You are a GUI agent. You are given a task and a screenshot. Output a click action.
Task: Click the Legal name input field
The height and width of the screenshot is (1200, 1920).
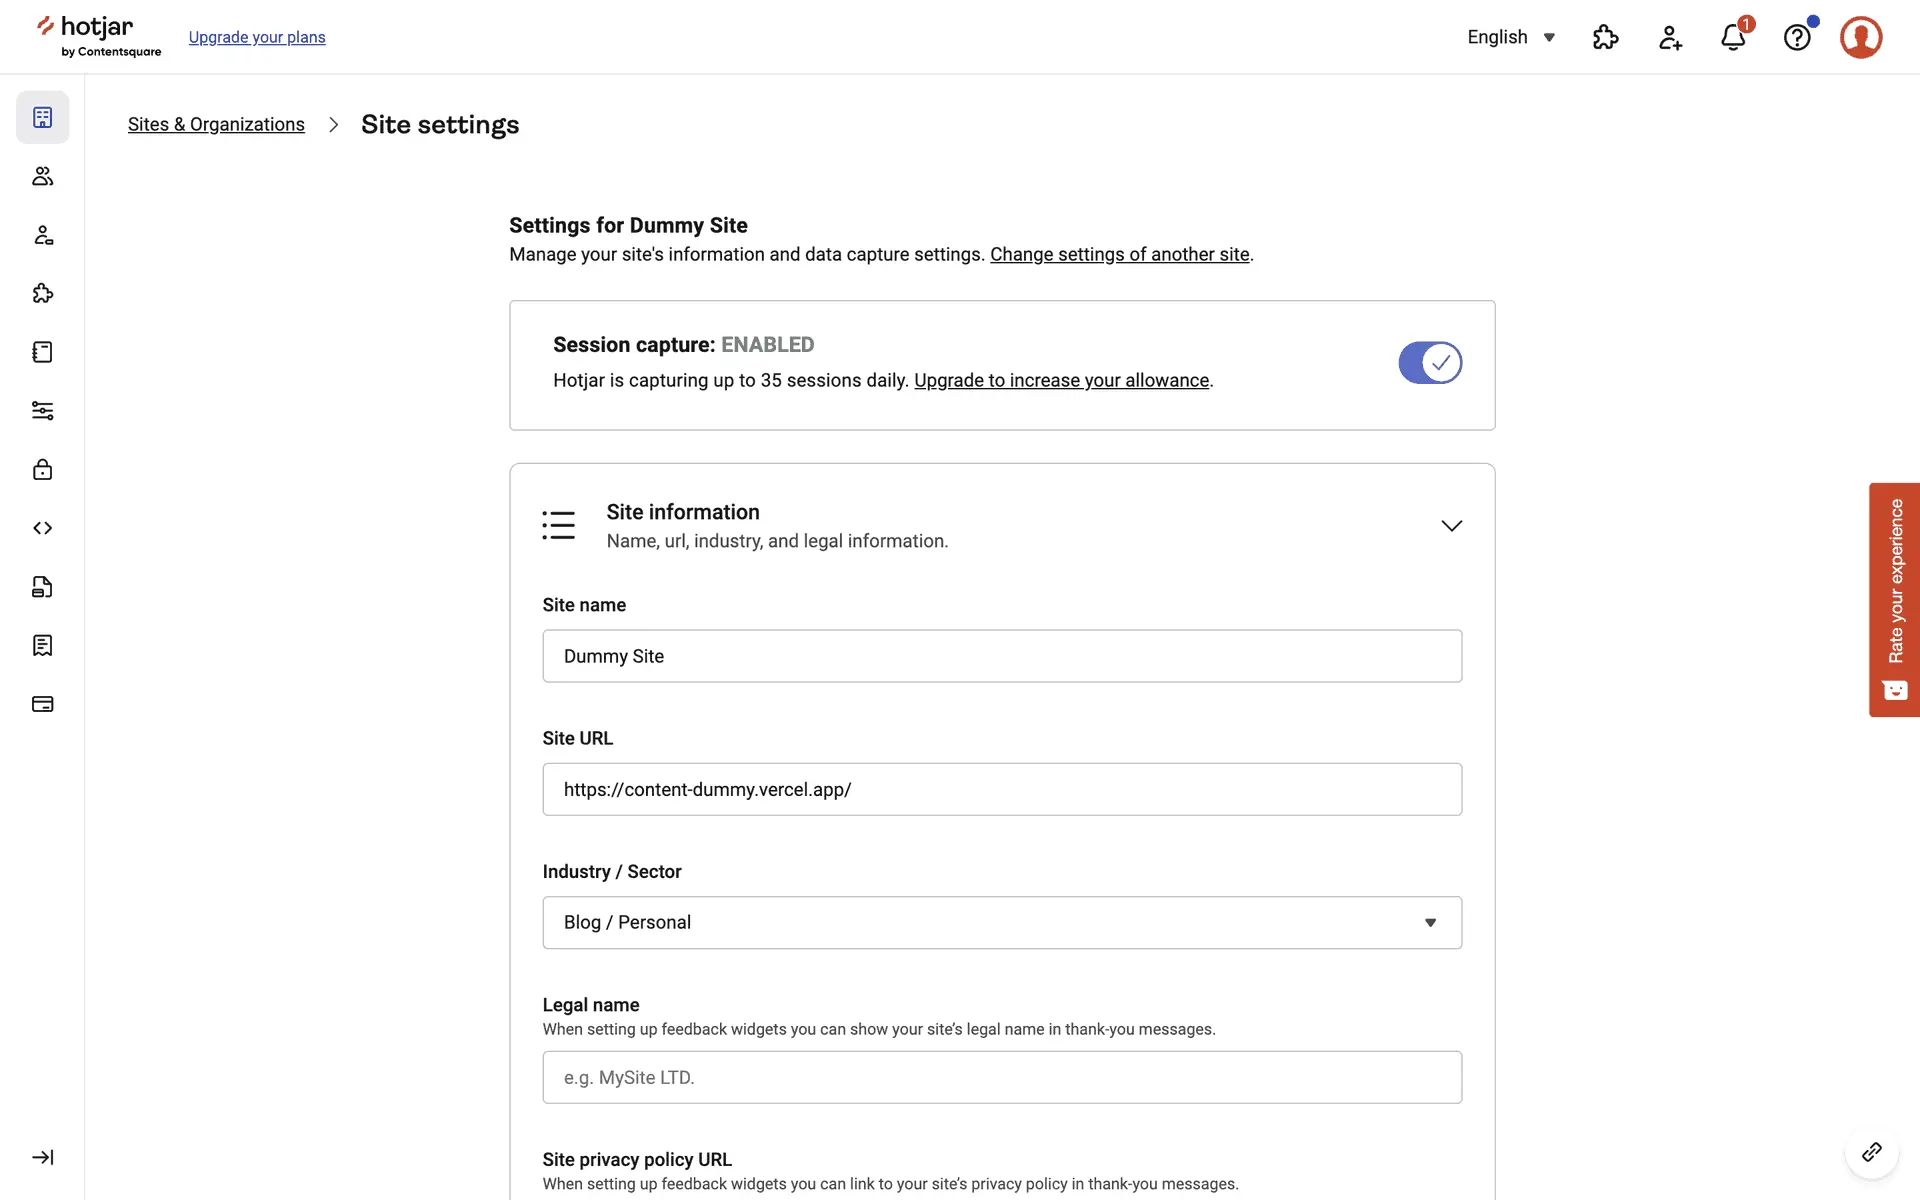click(1001, 1077)
